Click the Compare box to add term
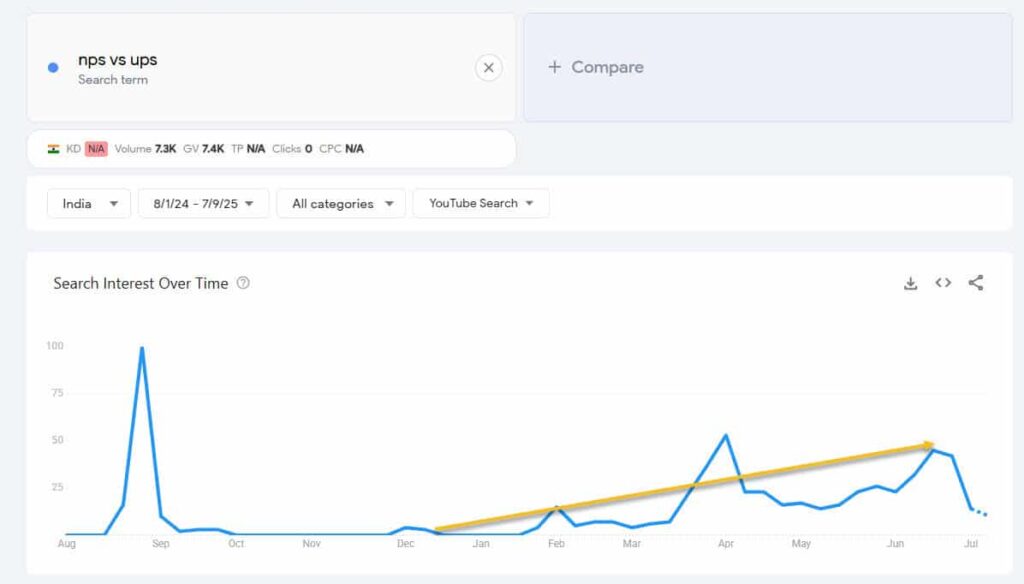 pyautogui.click(x=768, y=67)
